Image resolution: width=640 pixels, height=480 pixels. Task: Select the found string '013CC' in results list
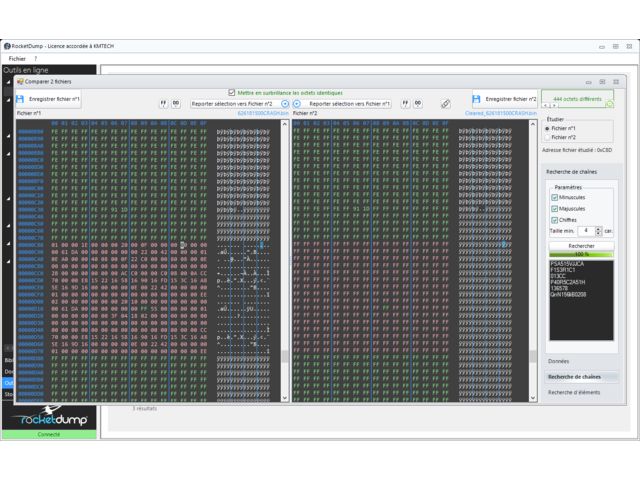[x=558, y=276]
